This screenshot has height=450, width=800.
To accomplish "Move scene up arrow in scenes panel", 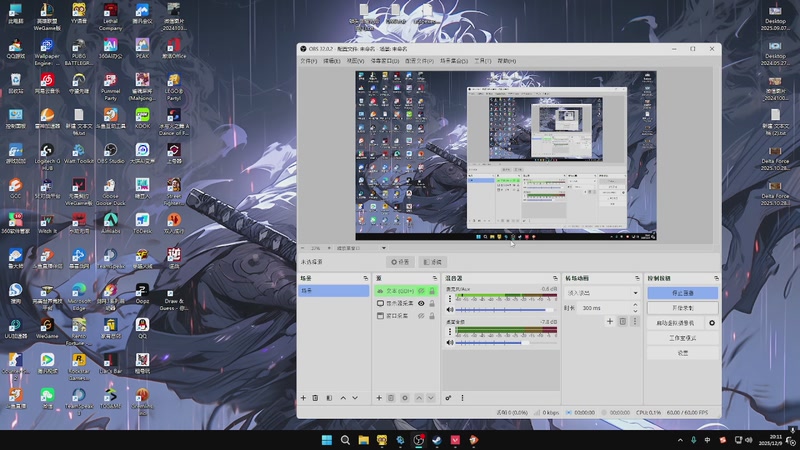I will [x=343, y=398].
